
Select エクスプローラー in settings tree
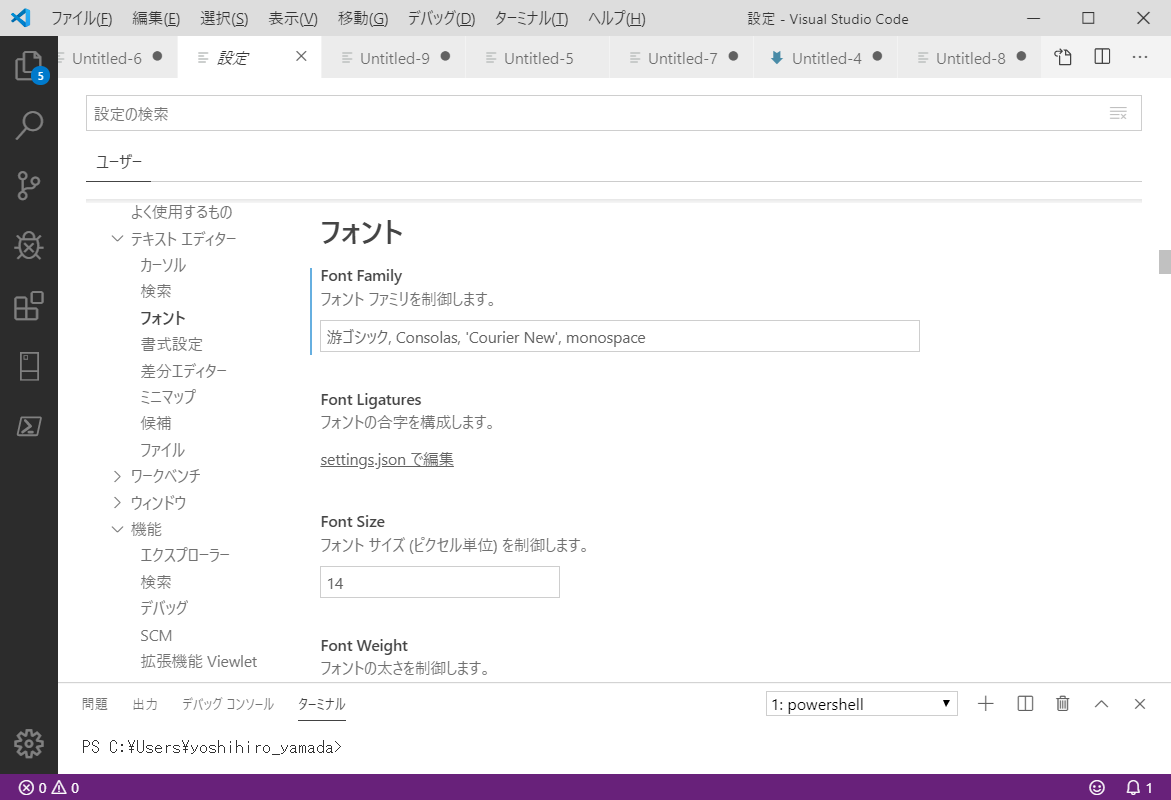click(185, 555)
